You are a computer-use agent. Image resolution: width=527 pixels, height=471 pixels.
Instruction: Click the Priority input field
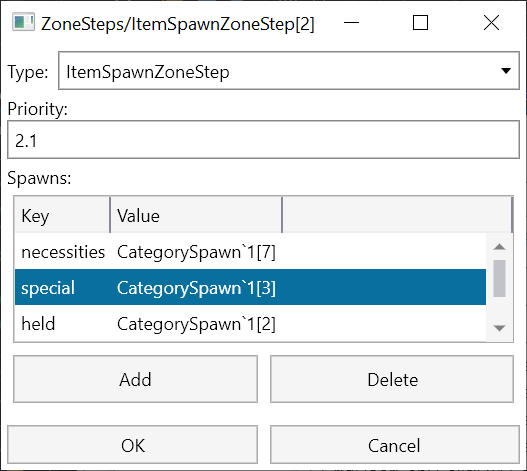coord(264,140)
